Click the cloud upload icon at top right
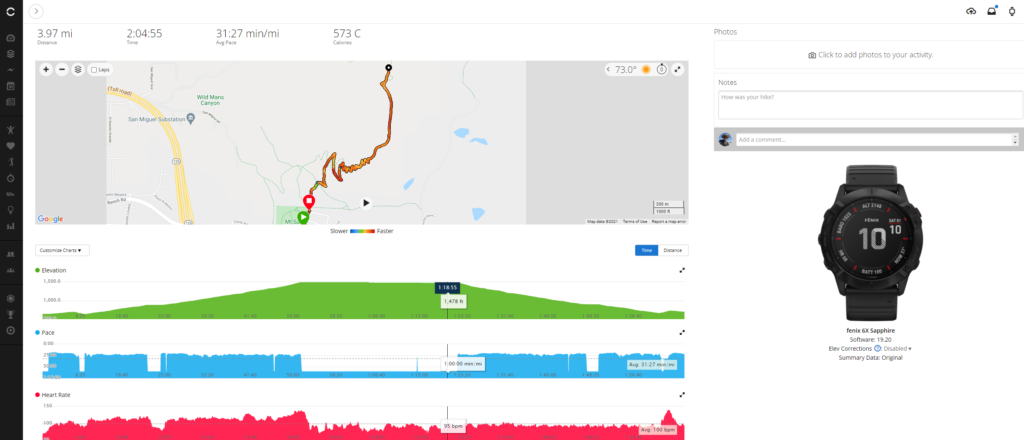The width and height of the screenshot is (1024, 440). tap(971, 11)
